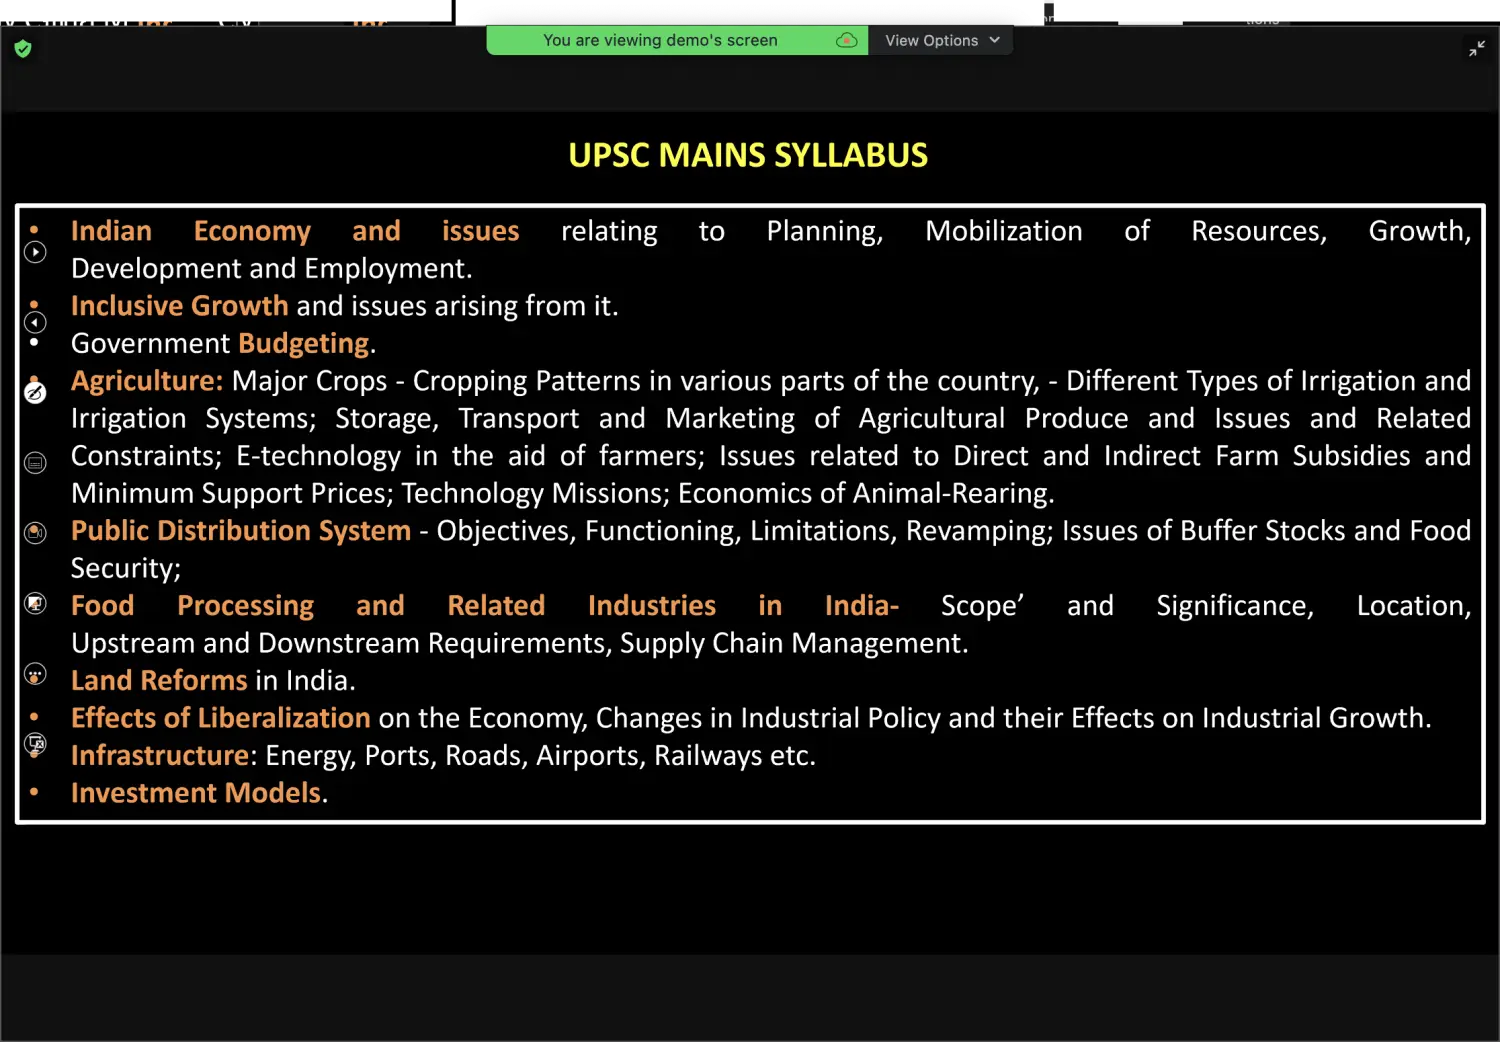Click "Energy, Ports, Roads, Airports, Railways etc." text
Viewport: 1500px width, 1042px height.
[x=541, y=756]
